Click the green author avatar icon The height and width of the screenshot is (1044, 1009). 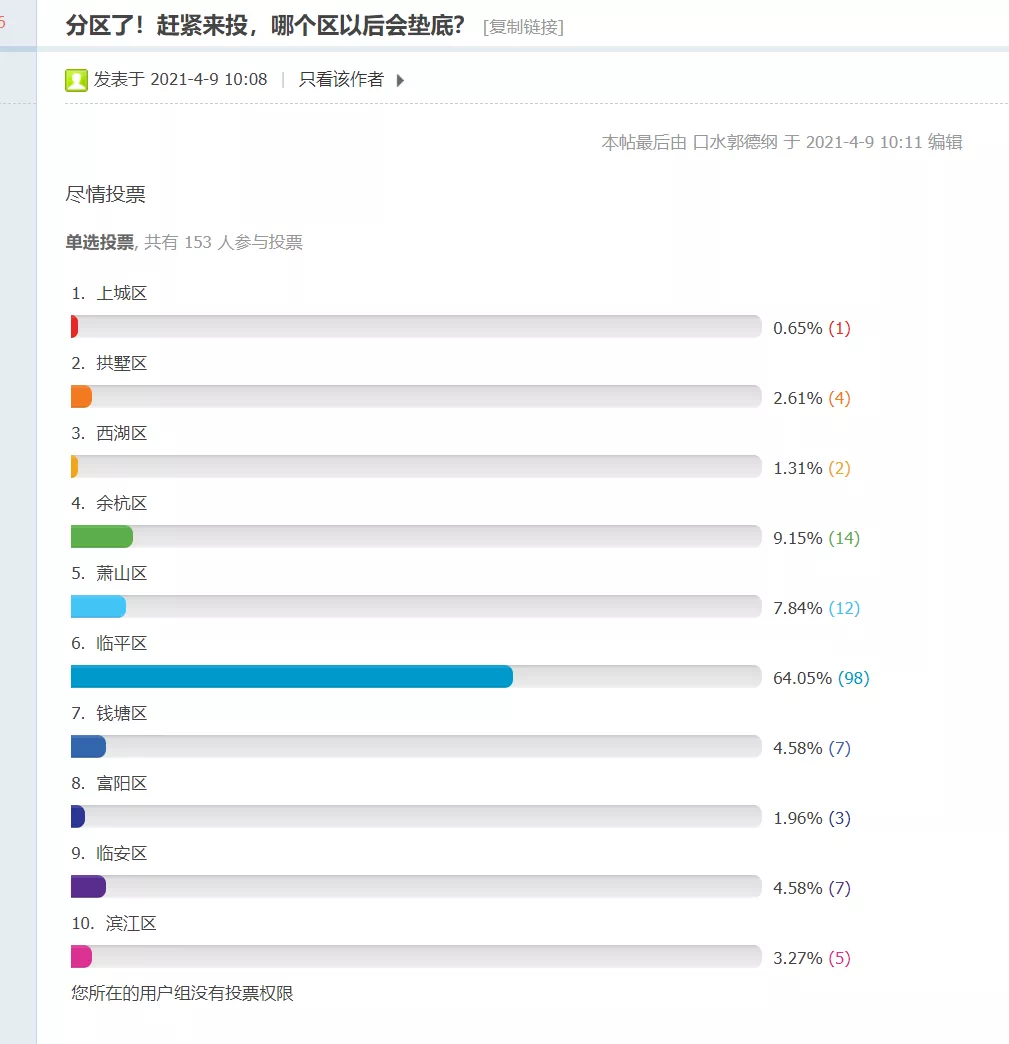tap(76, 80)
